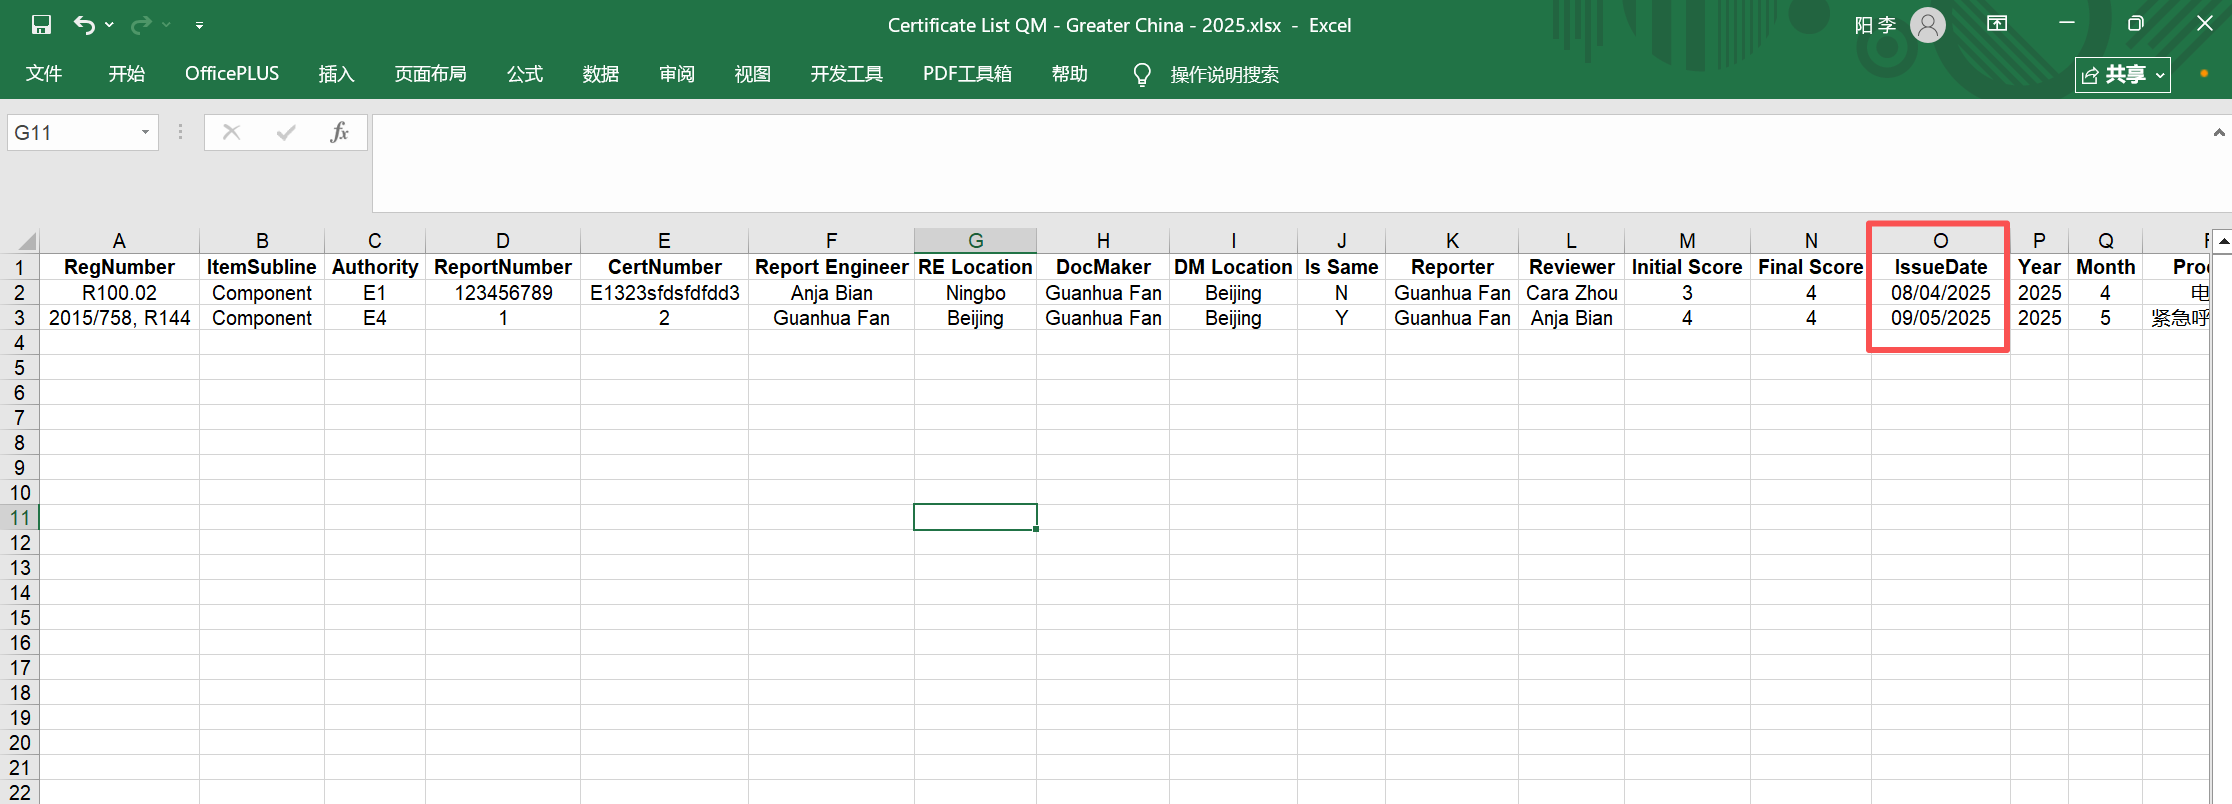Click the 共享 share button
The height and width of the screenshot is (804, 2232).
(2122, 75)
